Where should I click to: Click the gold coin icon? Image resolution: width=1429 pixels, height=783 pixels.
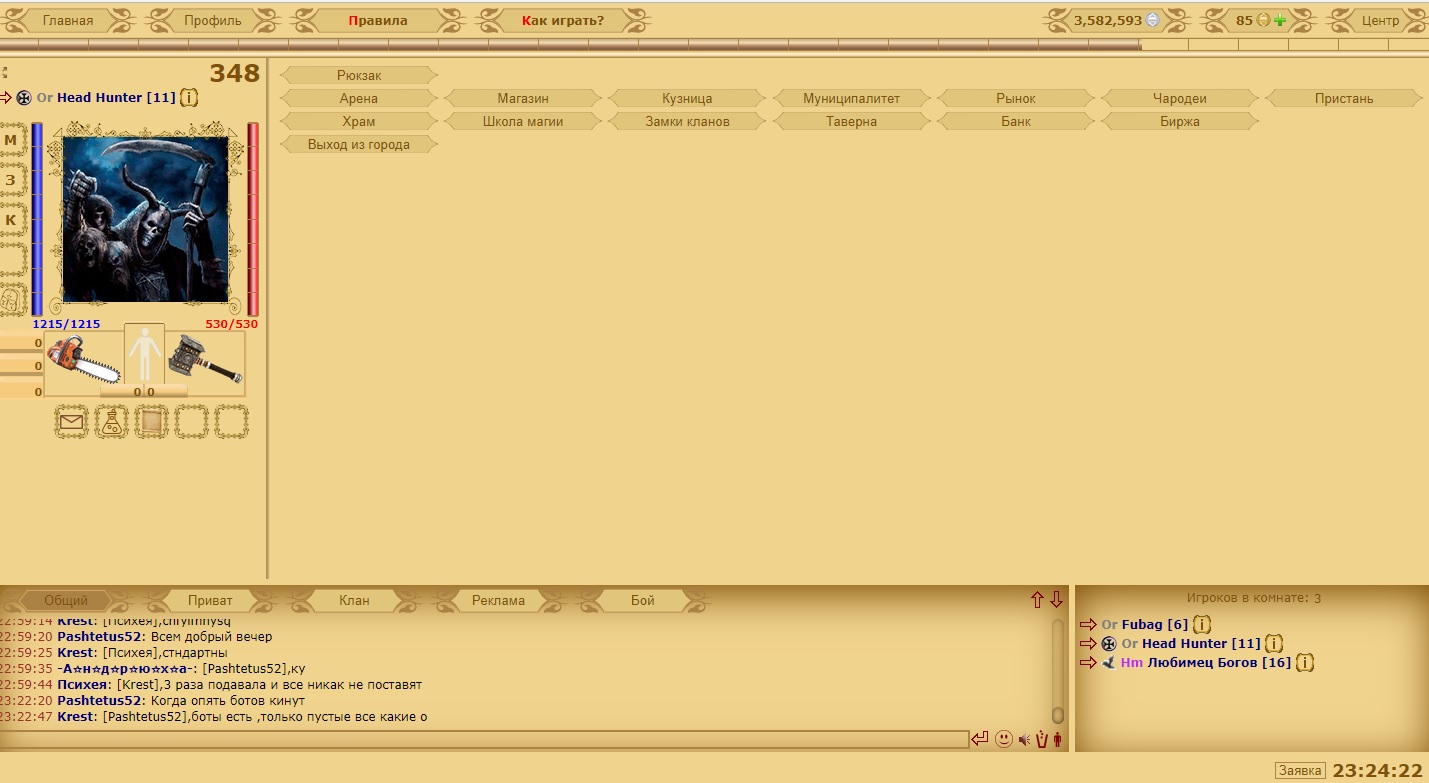(x=1263, y=20)
